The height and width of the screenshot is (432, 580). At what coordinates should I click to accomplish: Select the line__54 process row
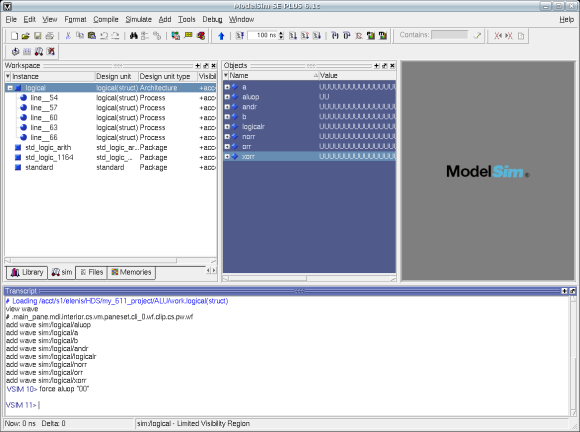[x=110, y=98]
